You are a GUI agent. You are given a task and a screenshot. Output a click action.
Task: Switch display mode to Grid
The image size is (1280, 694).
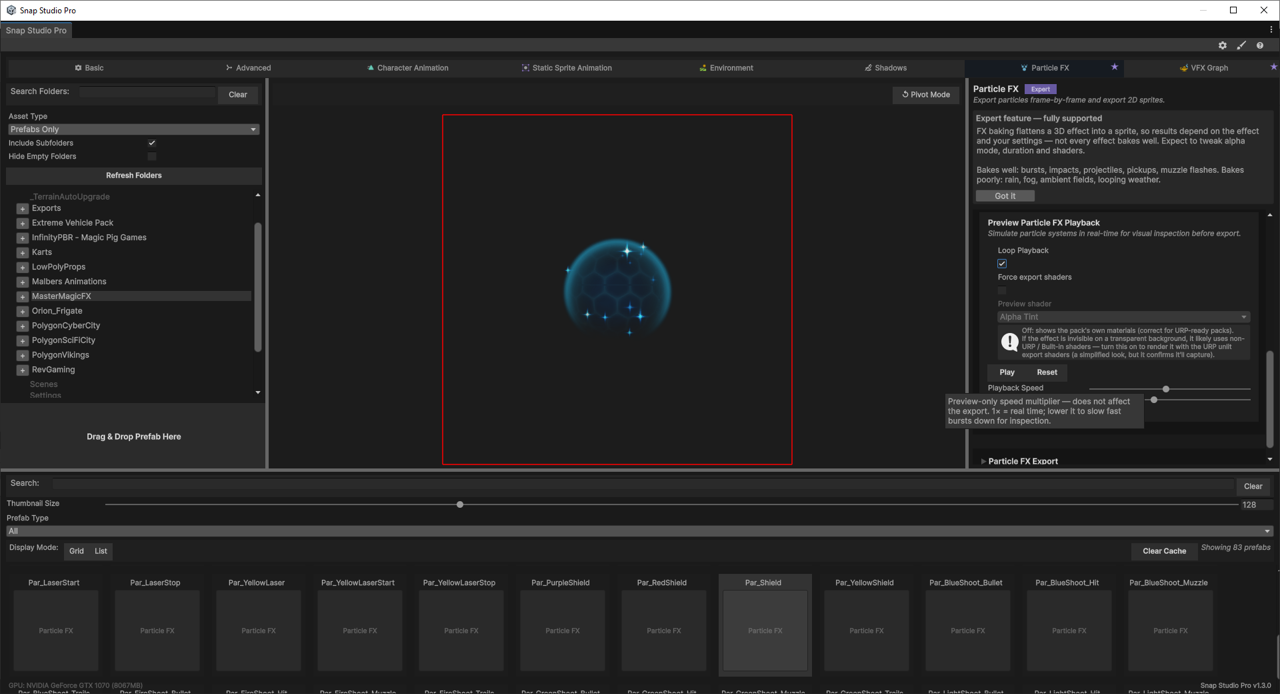(x=77, y=551)
